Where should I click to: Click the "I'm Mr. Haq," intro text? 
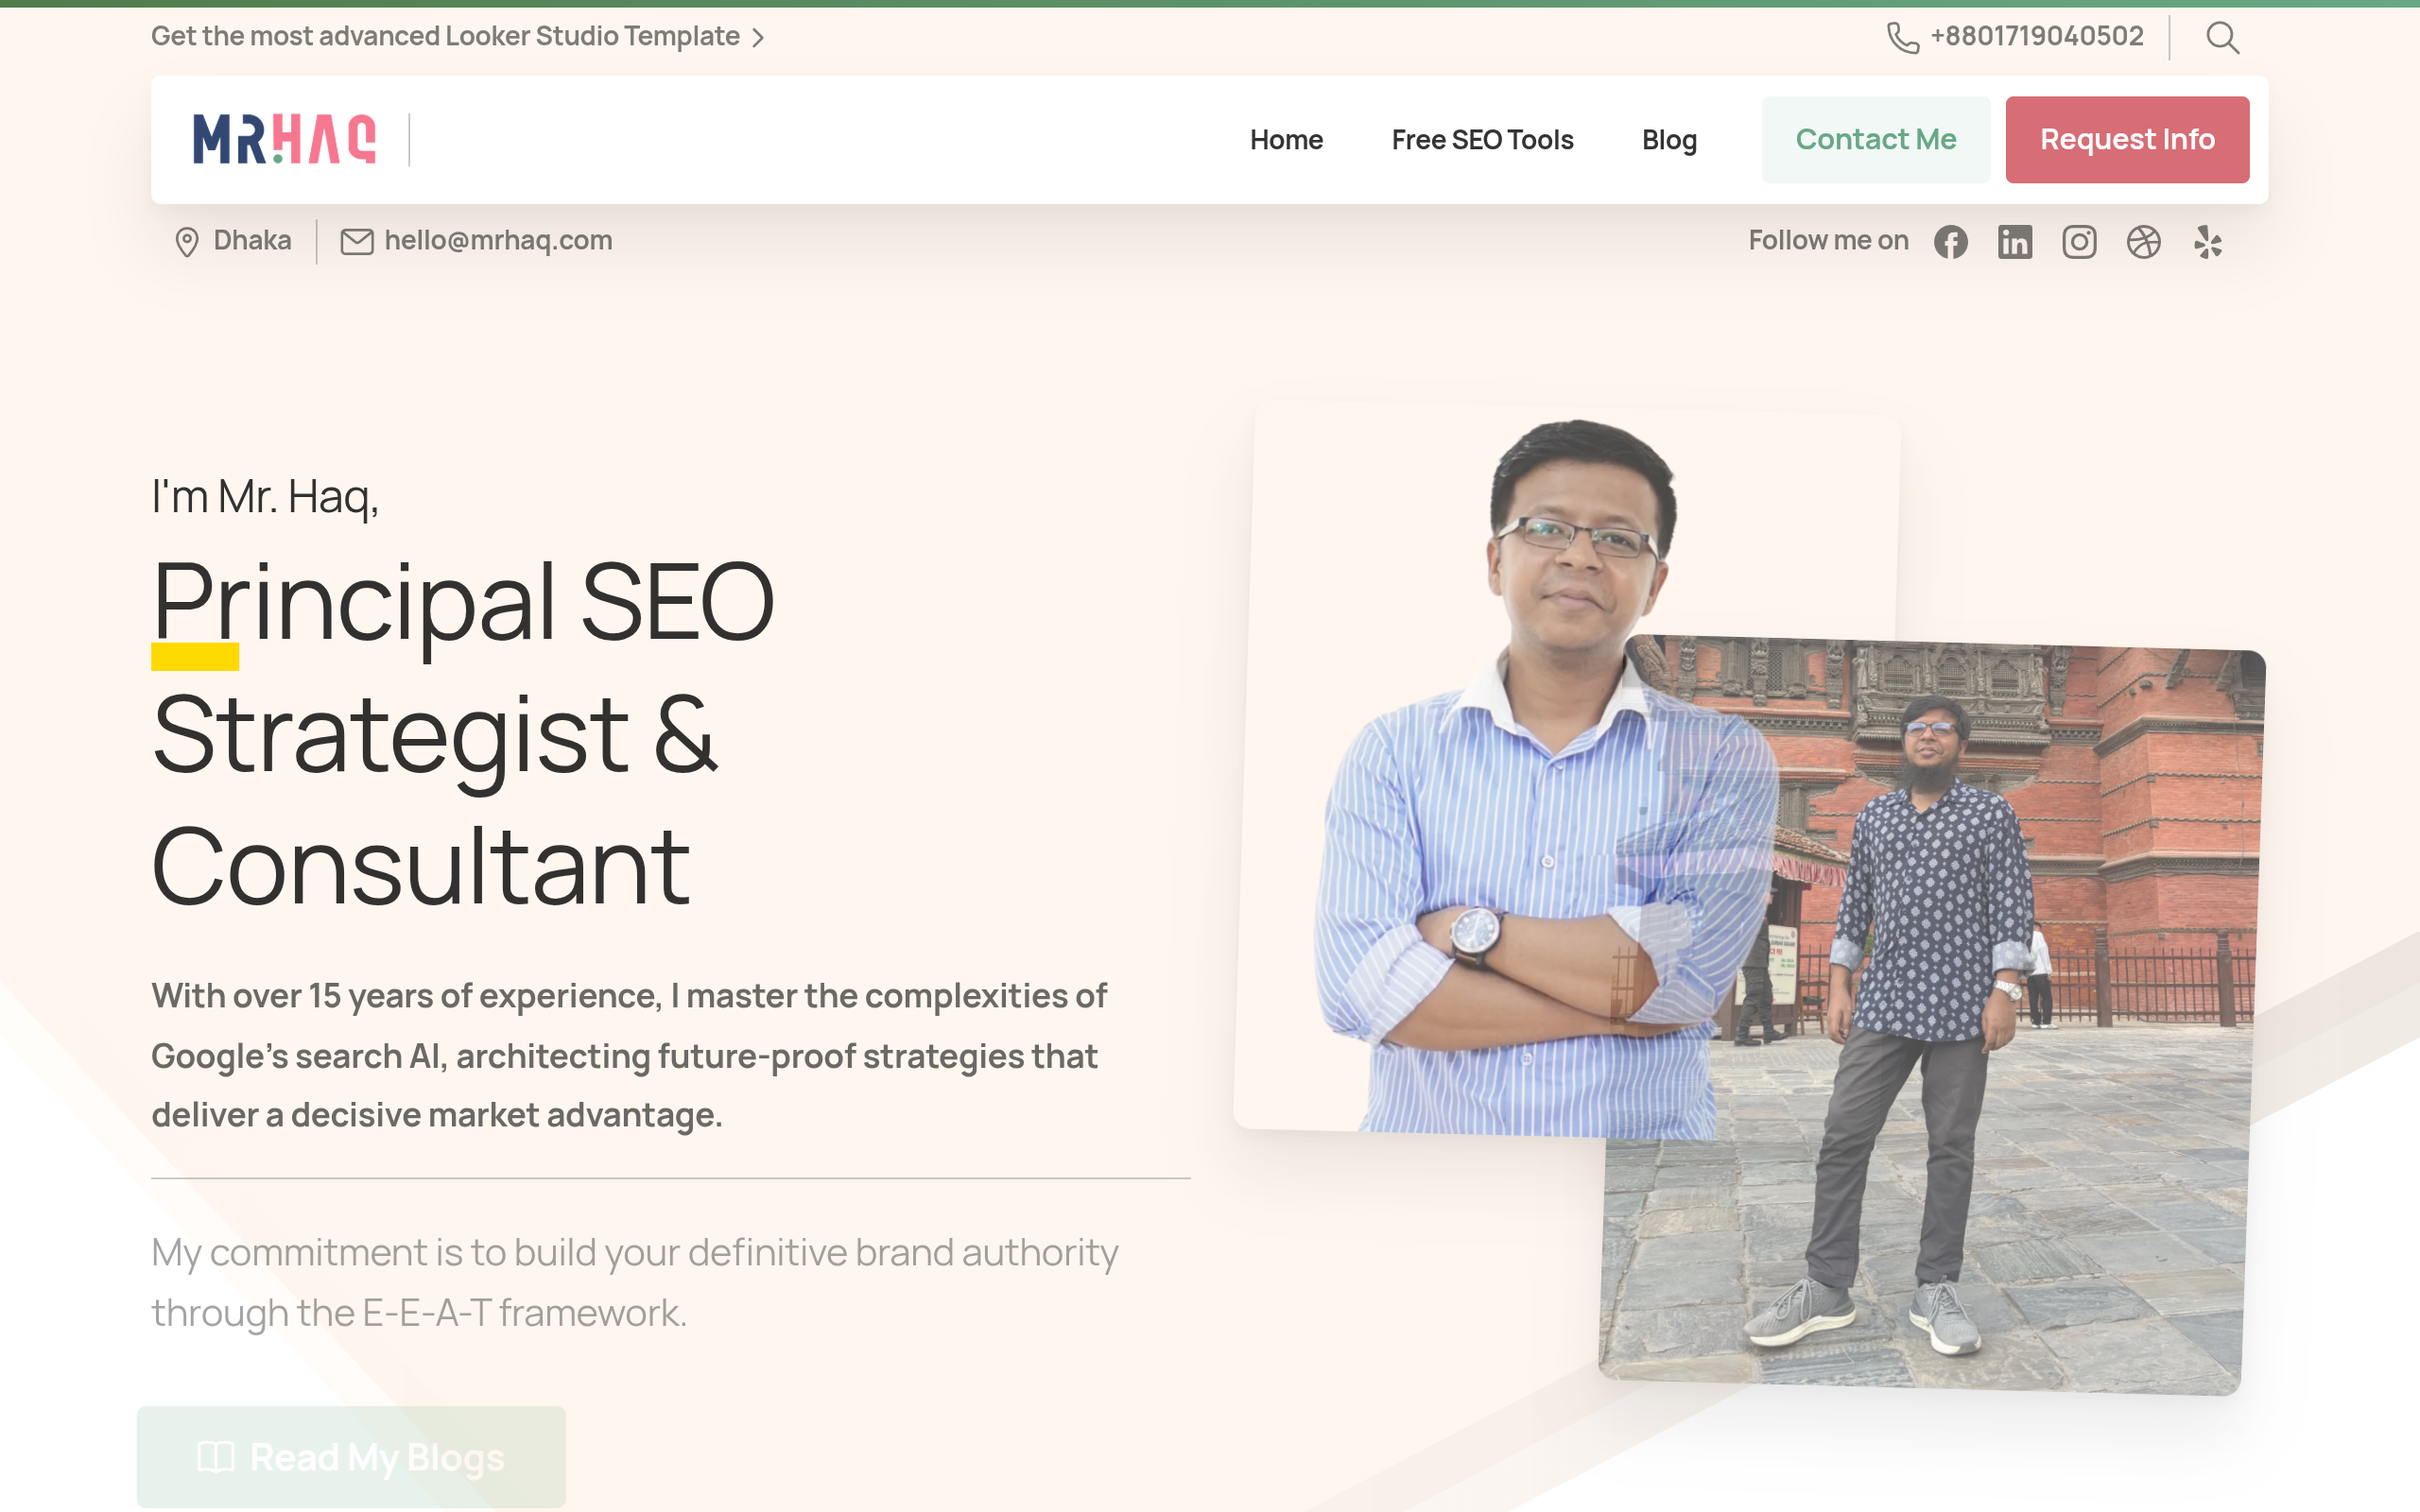(265, 497)
